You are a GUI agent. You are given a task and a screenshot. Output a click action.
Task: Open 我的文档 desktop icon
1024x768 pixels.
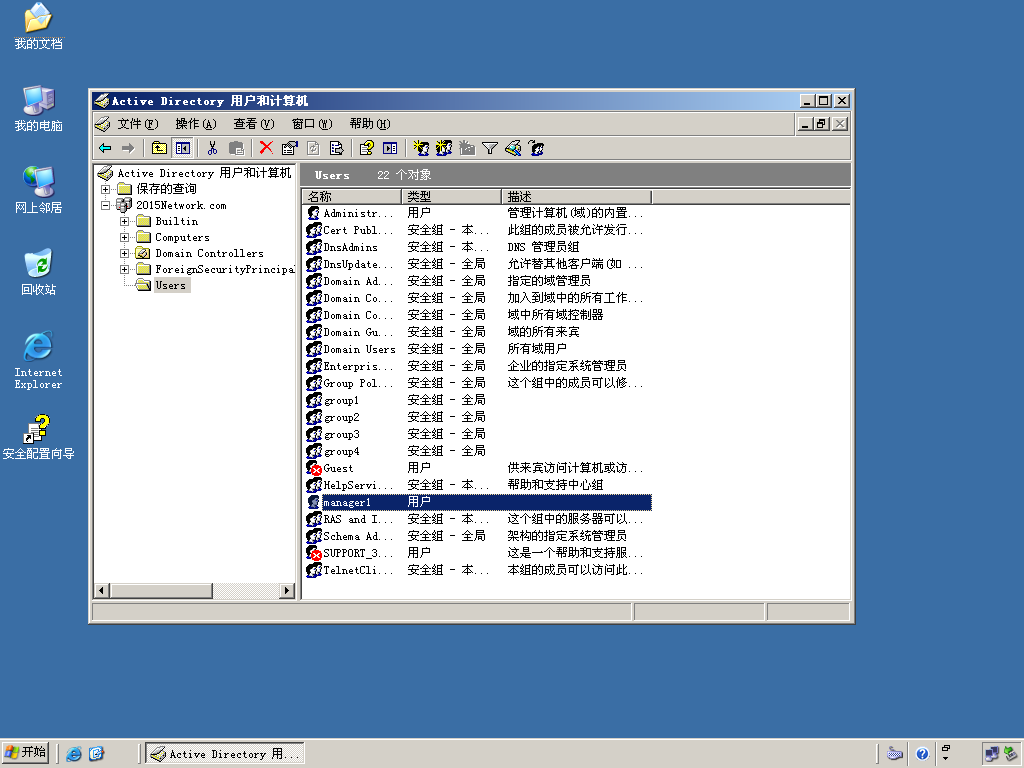[38, 27]
